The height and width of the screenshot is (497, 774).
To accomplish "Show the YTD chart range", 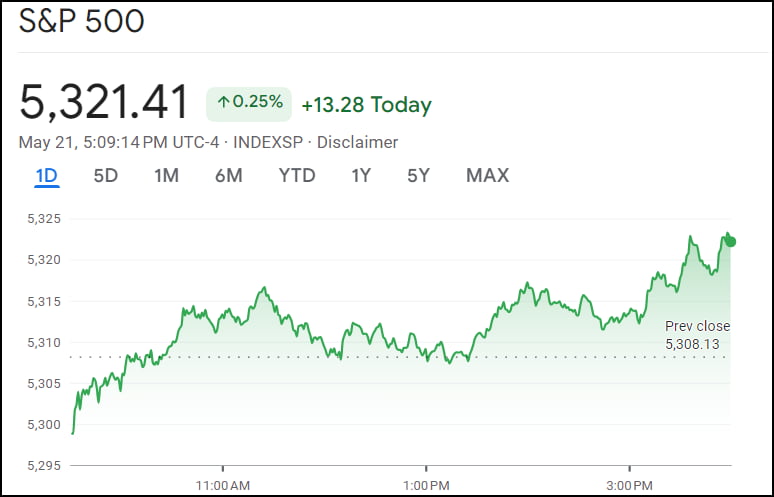I will (x=297, y=176).
